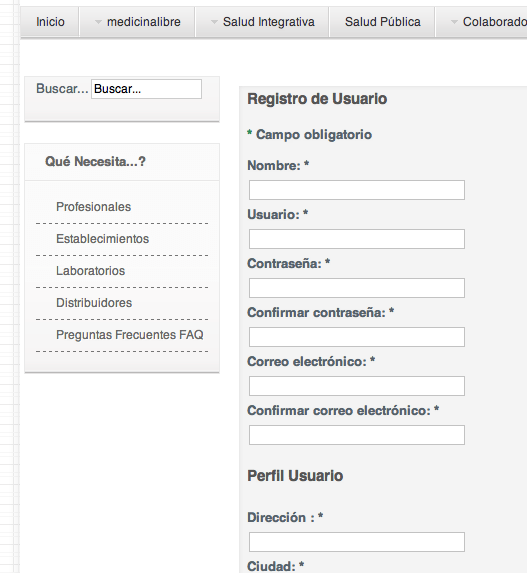Open the Establecimientos link
Screen dimensions: 527x573
point(102,239)
